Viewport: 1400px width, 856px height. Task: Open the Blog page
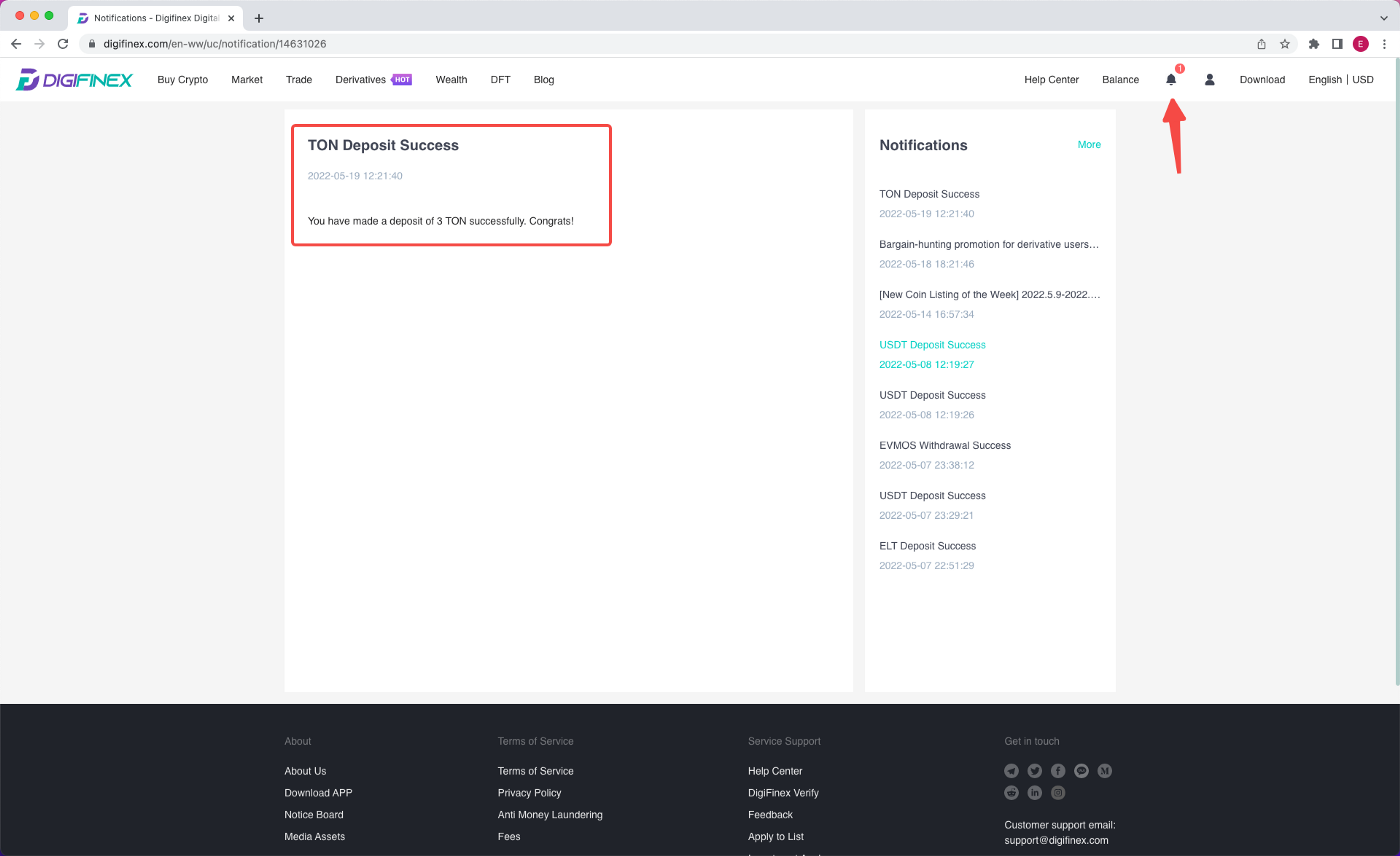pos(544,79)
